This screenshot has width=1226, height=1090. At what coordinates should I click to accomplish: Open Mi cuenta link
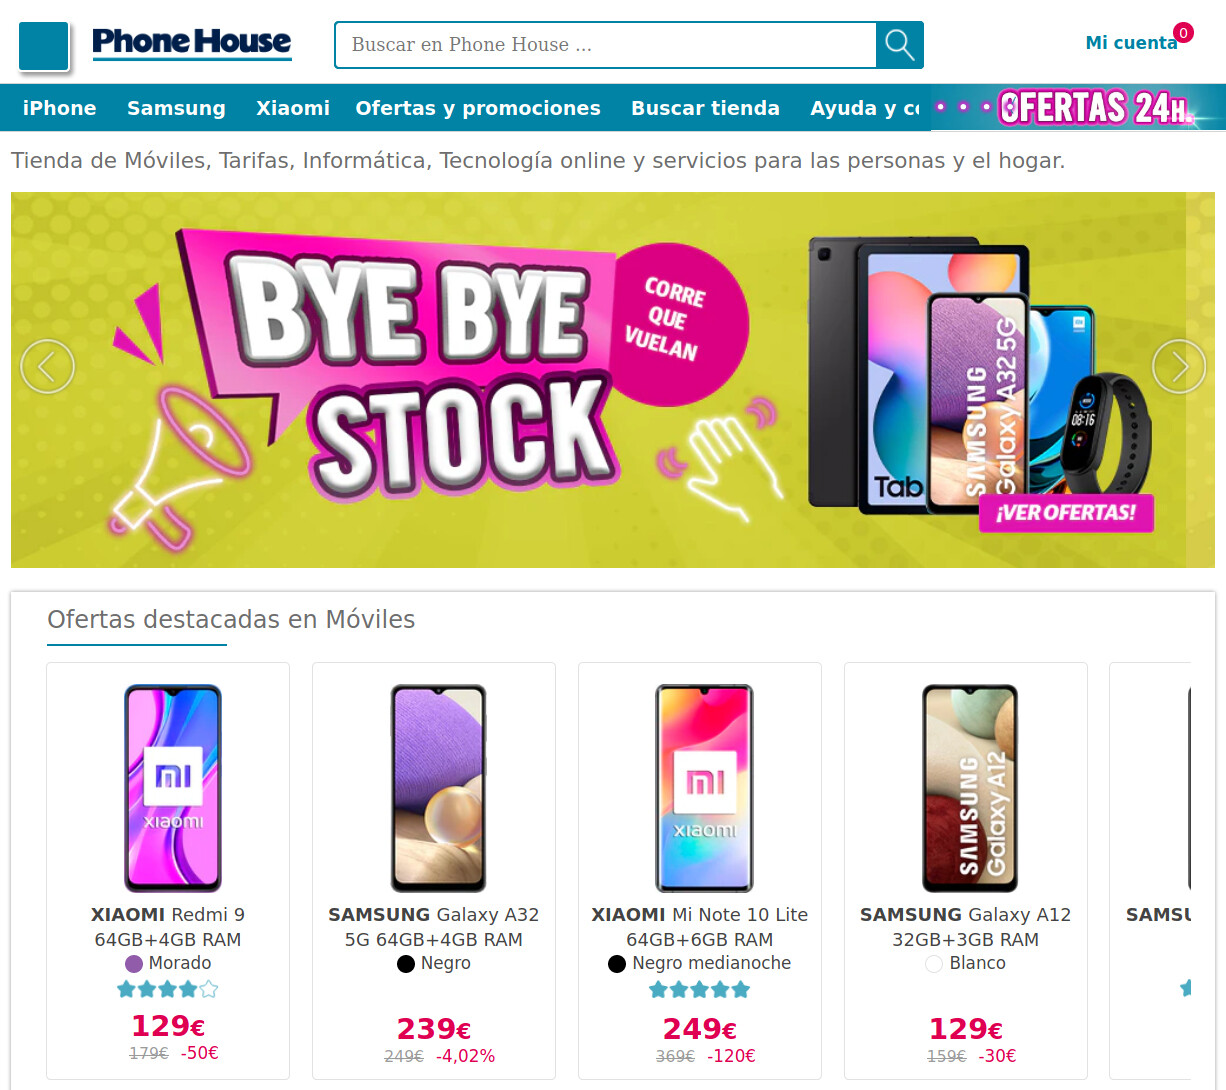click(1131, 43)
